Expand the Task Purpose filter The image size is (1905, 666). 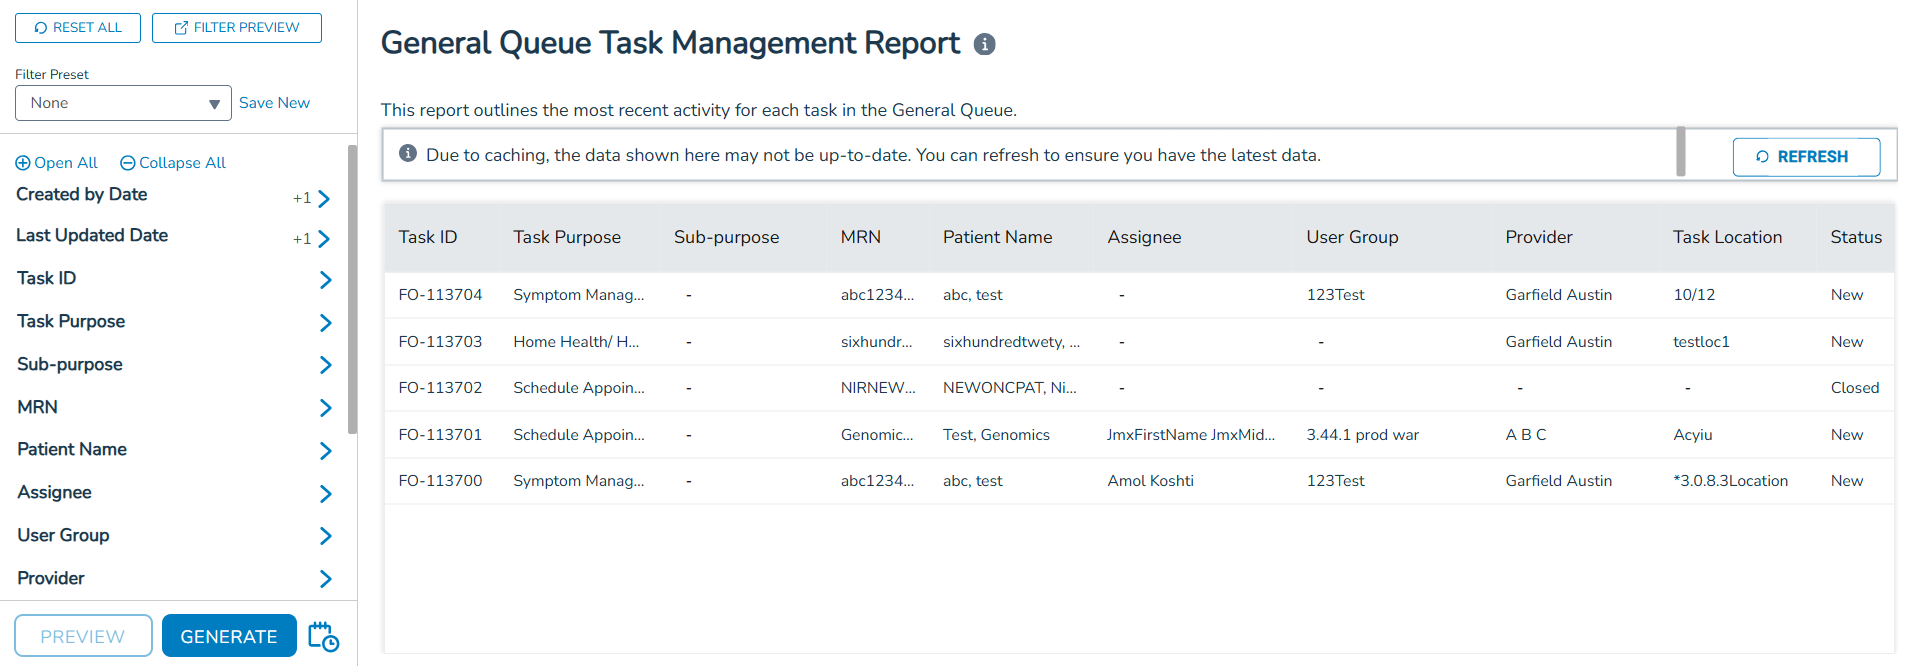[325, 322]
